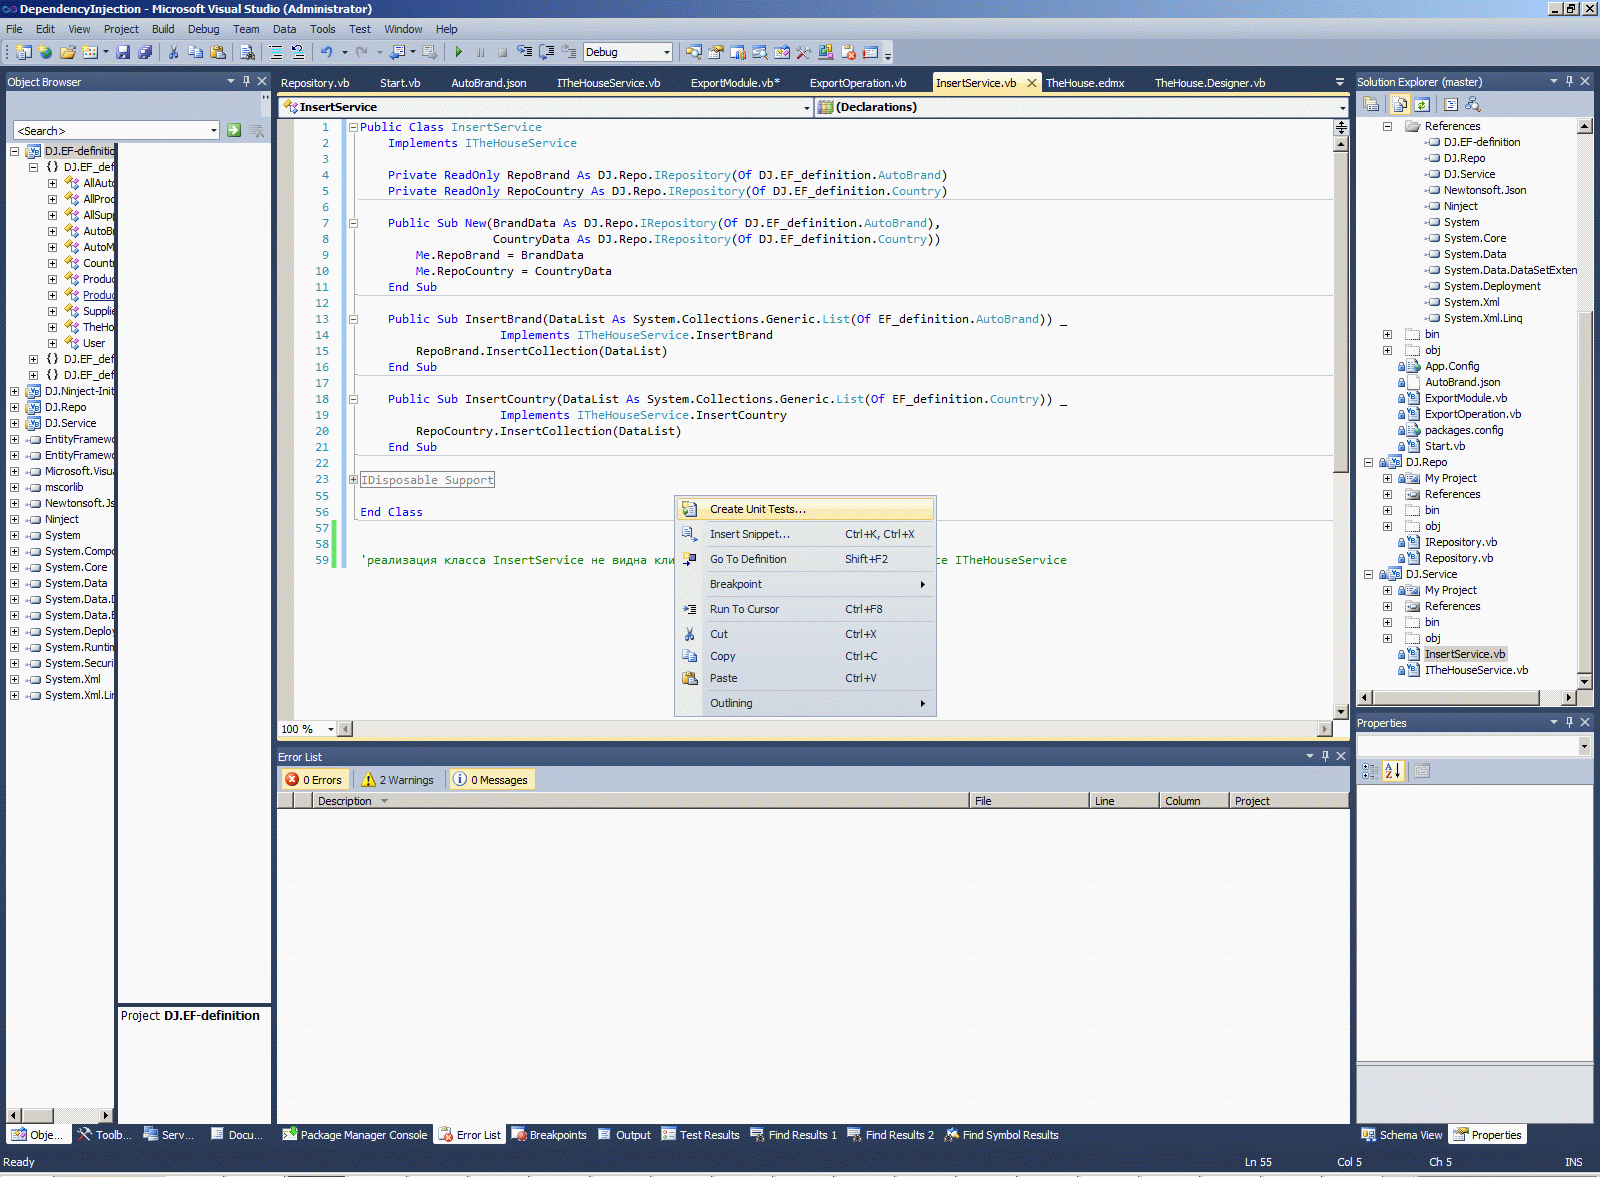Screen dimensions: 1600x1177
Task: Click the Save All toolbar icon
Action: tap(145, 52)
